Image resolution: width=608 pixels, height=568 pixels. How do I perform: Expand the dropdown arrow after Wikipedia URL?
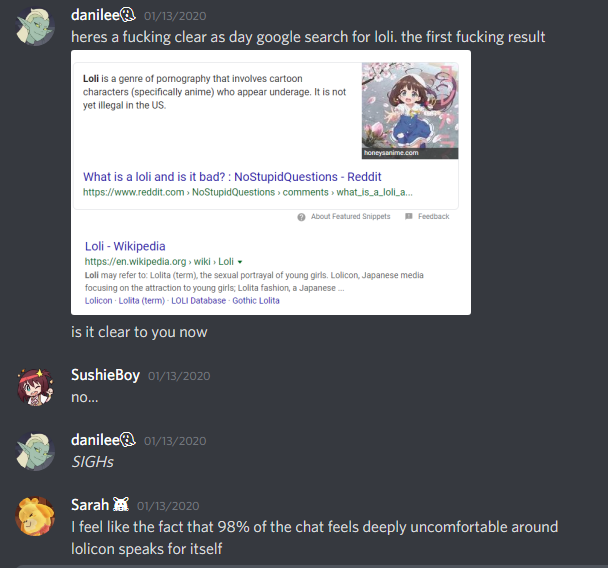[x=240, y=262]
